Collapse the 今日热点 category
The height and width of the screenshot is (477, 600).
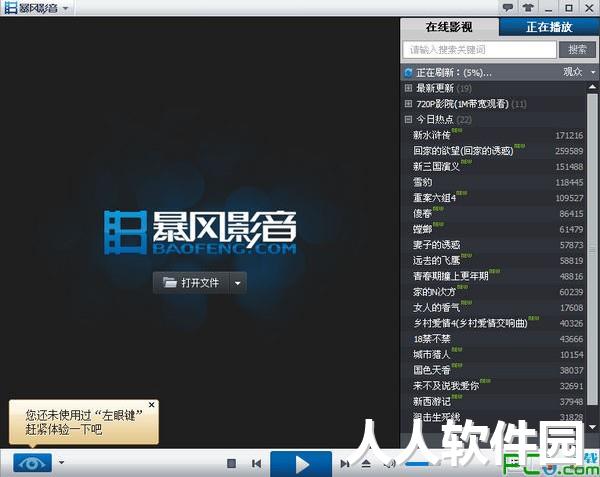(x=408, y=120)
